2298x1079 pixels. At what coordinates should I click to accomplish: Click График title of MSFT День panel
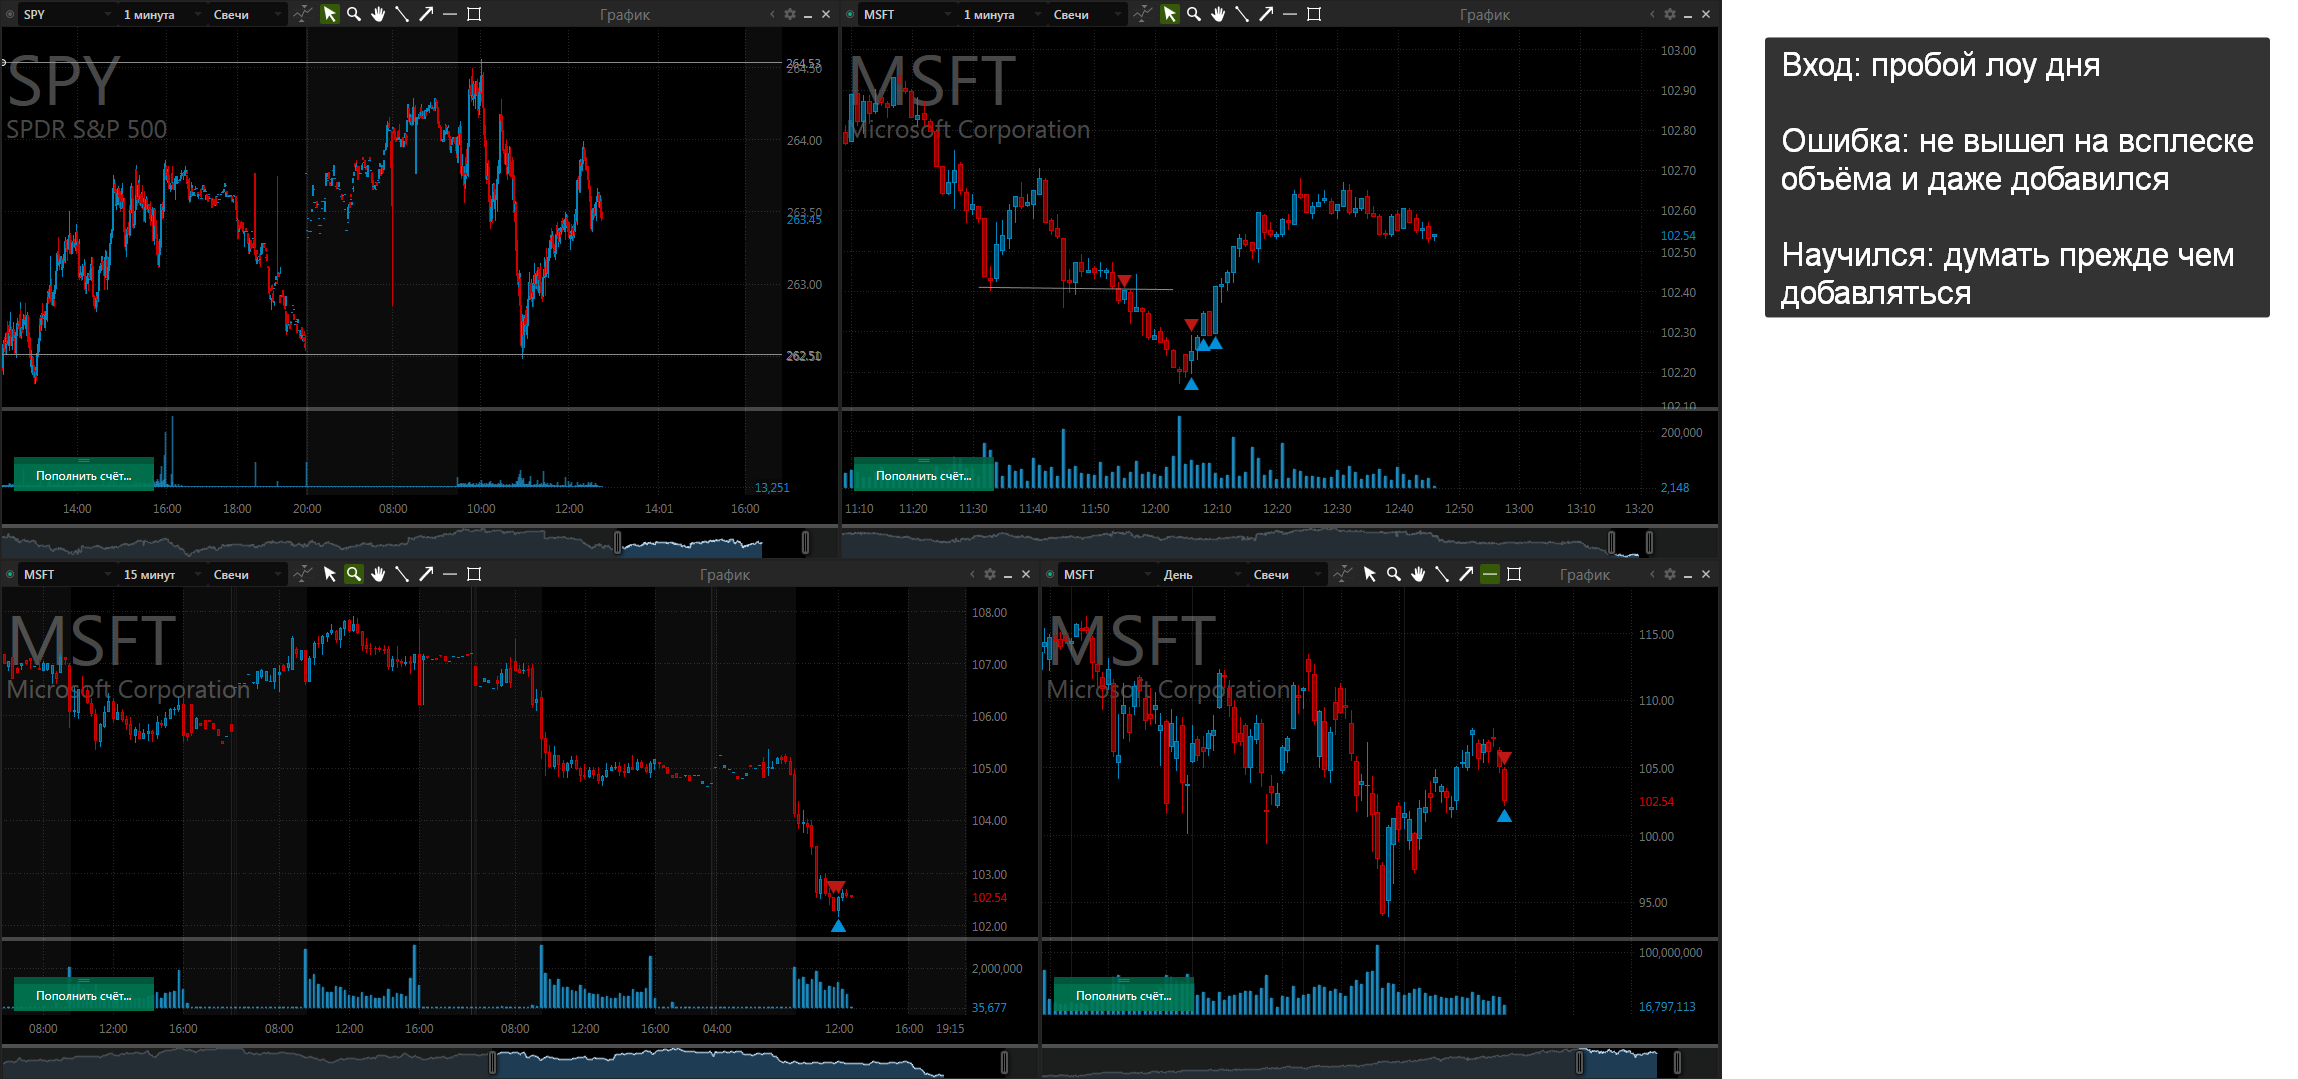point(1585,575)
